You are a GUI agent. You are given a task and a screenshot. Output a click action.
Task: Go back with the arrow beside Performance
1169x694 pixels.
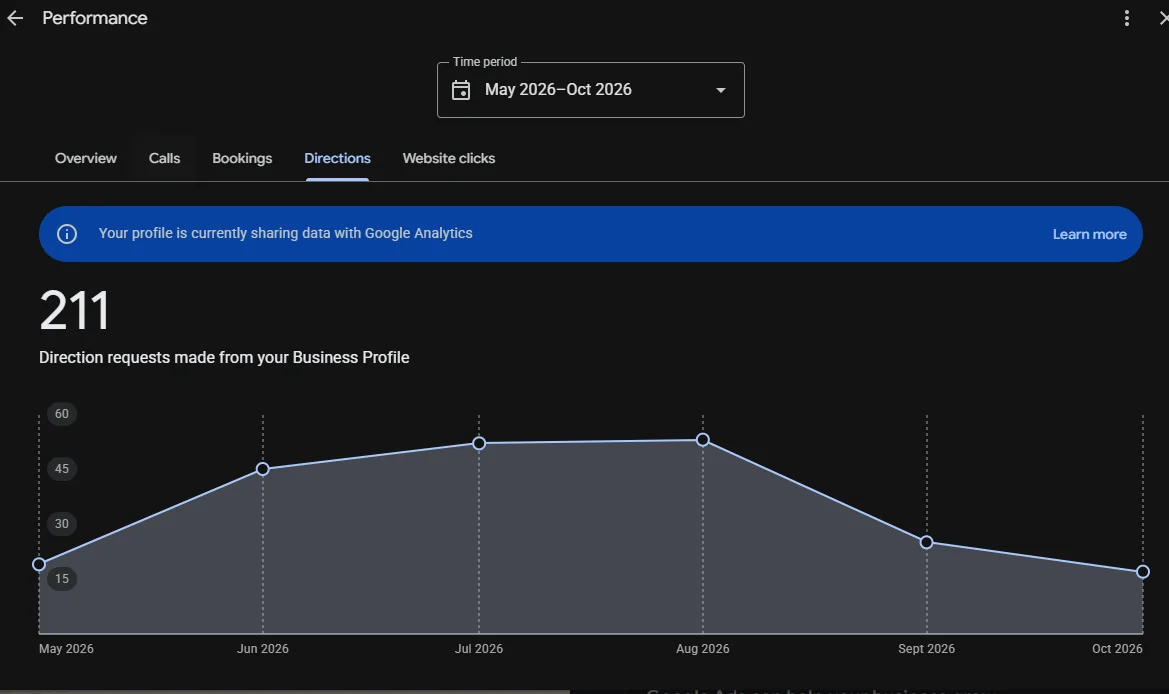15,19
